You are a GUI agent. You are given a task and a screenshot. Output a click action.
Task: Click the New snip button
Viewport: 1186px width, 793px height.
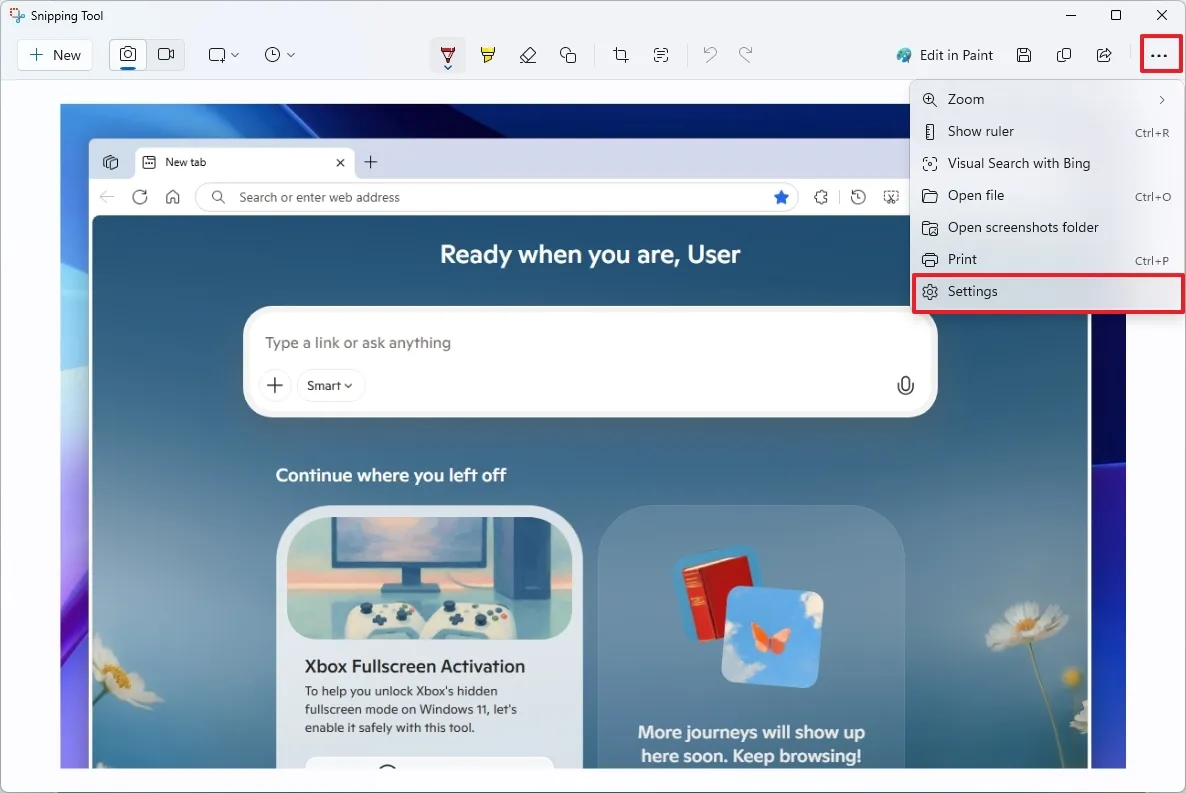point(54,55)
